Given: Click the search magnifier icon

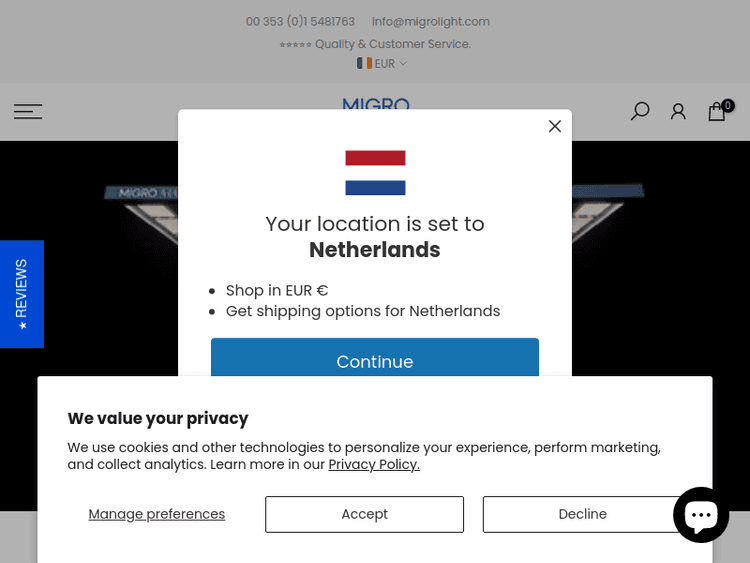Looking at the screenshot, I should 640,111.
